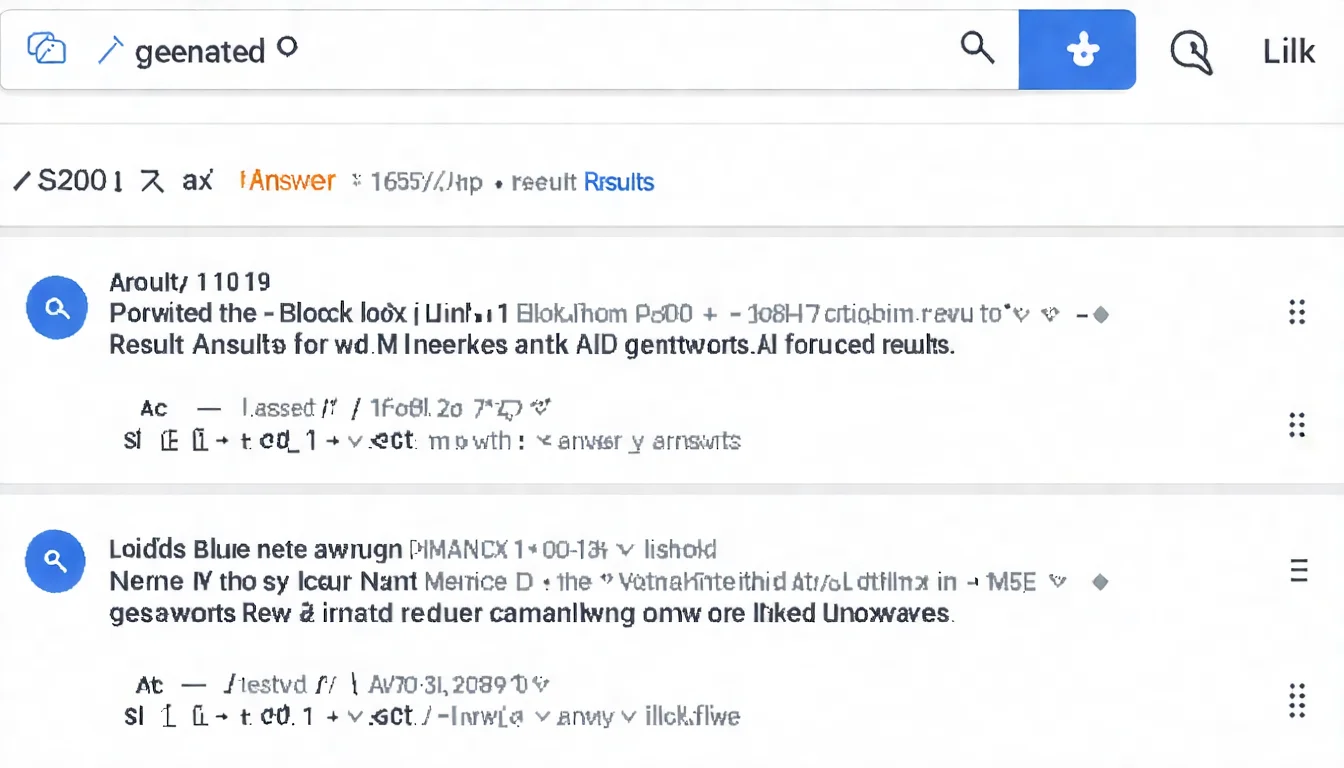Click the chat bubble icon in the search bar
Image resolution: width=1344 pixels, height=768 pixels.
pos(46,49)
